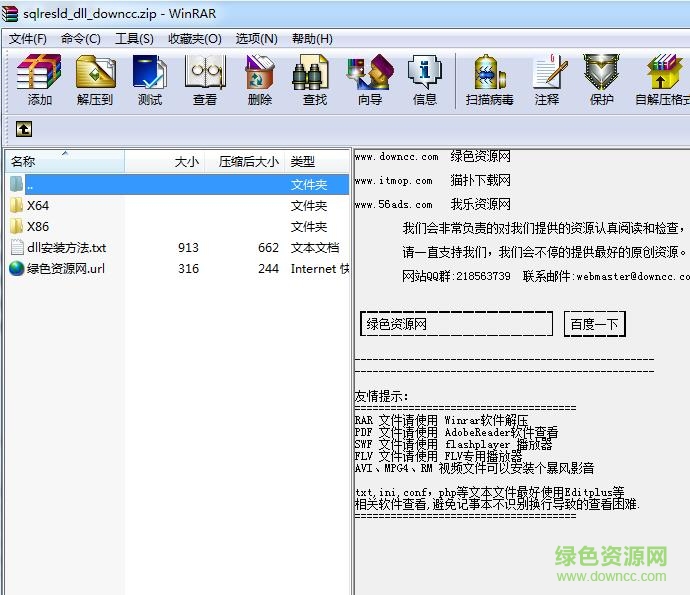The height and width of the screenshot is (595, 690).
Task: Click the 百度一下 button
Action: click(x=595, y=324)
